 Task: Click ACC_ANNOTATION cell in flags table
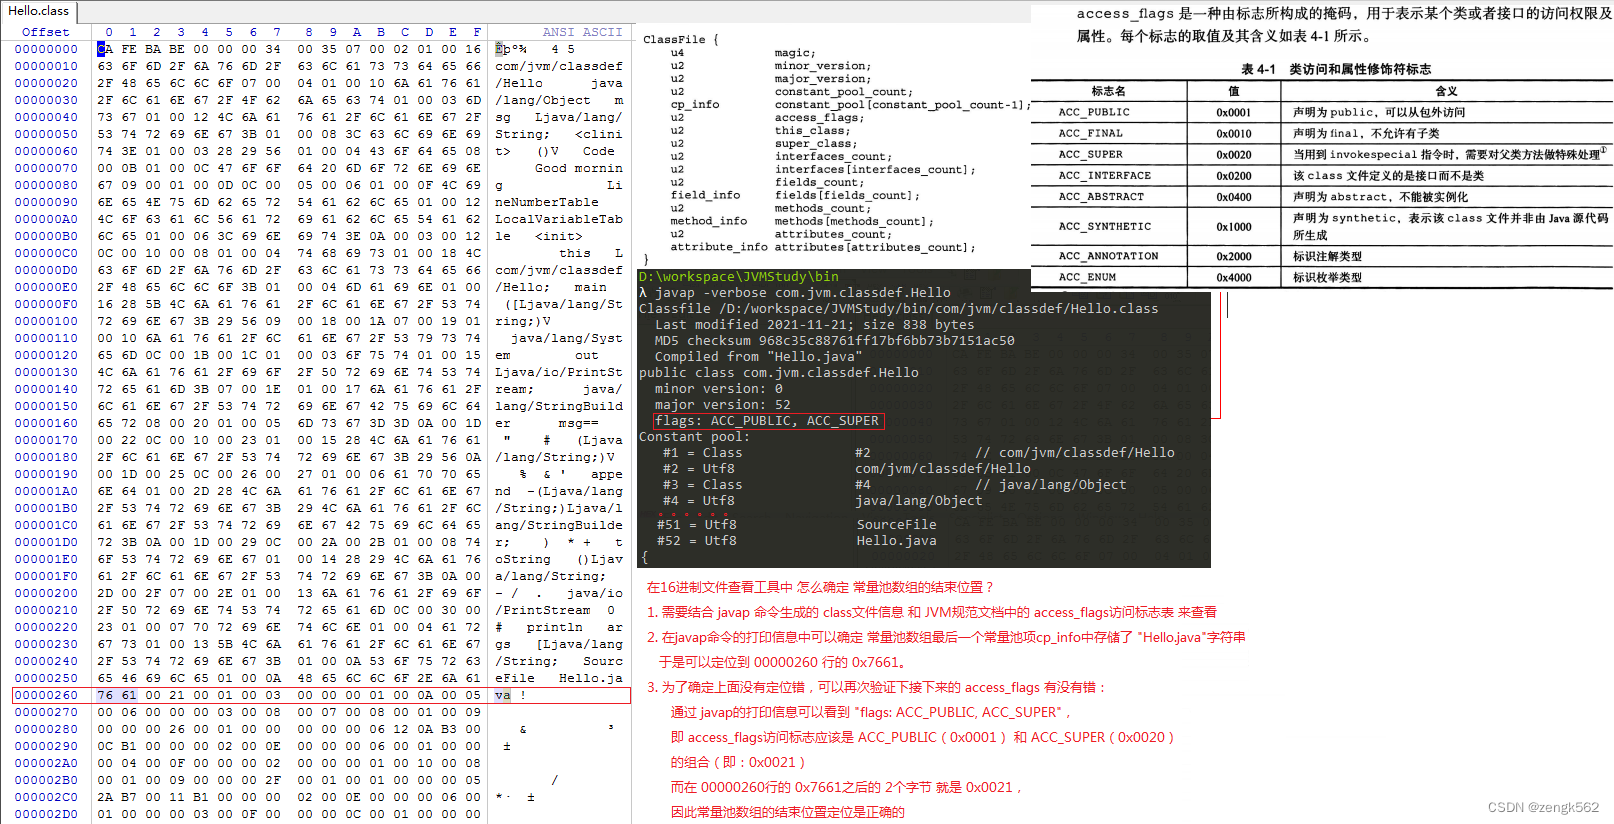click(1108, 257)
